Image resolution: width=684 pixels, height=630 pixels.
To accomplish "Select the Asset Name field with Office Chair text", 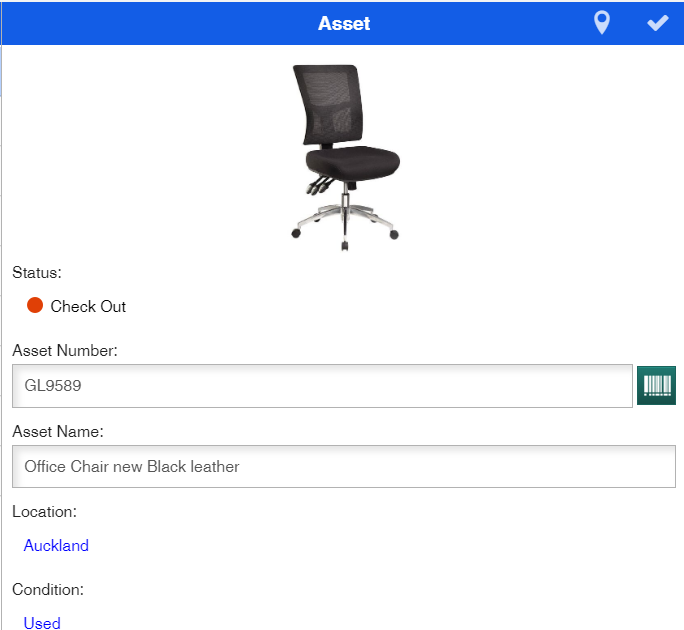I will 344,466.
